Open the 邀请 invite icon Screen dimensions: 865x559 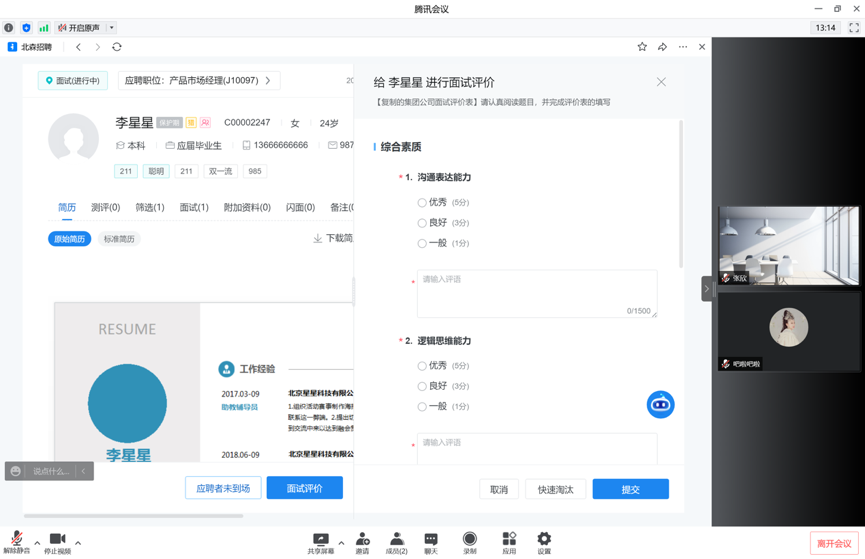(x=362, y=539)
